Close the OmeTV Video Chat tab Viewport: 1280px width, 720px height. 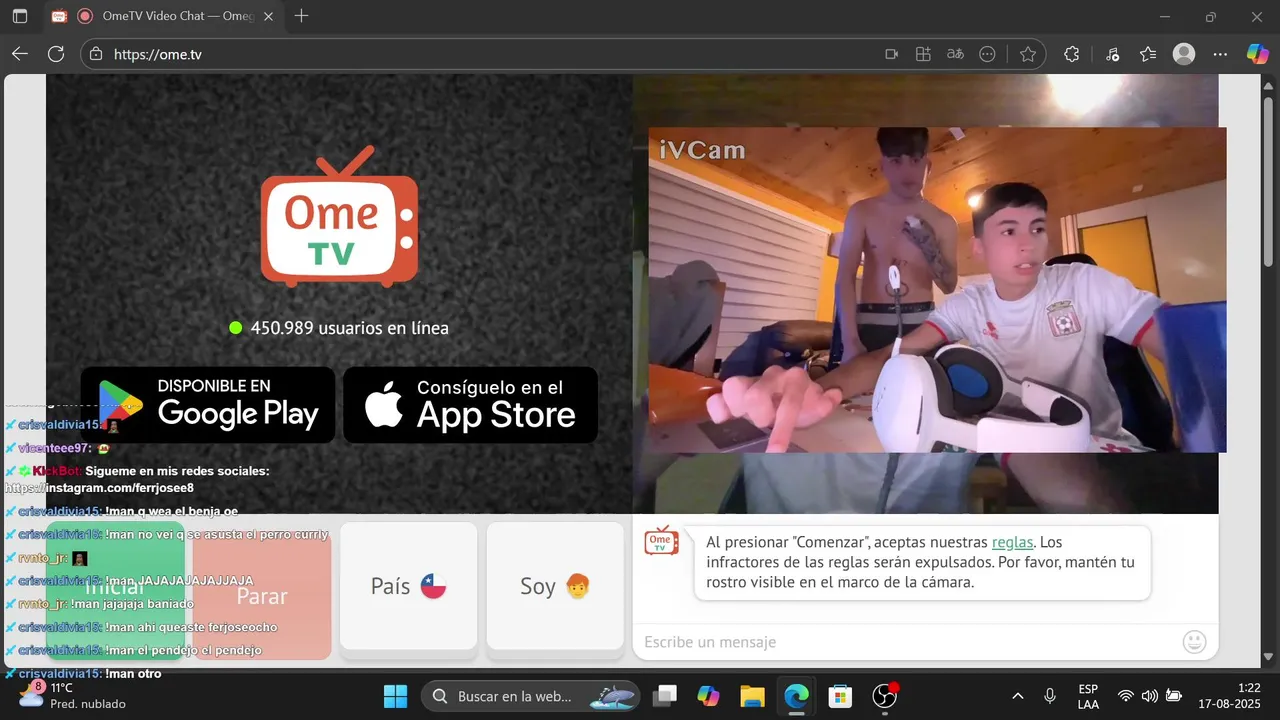pyautogui.click(x=268, y=16)
